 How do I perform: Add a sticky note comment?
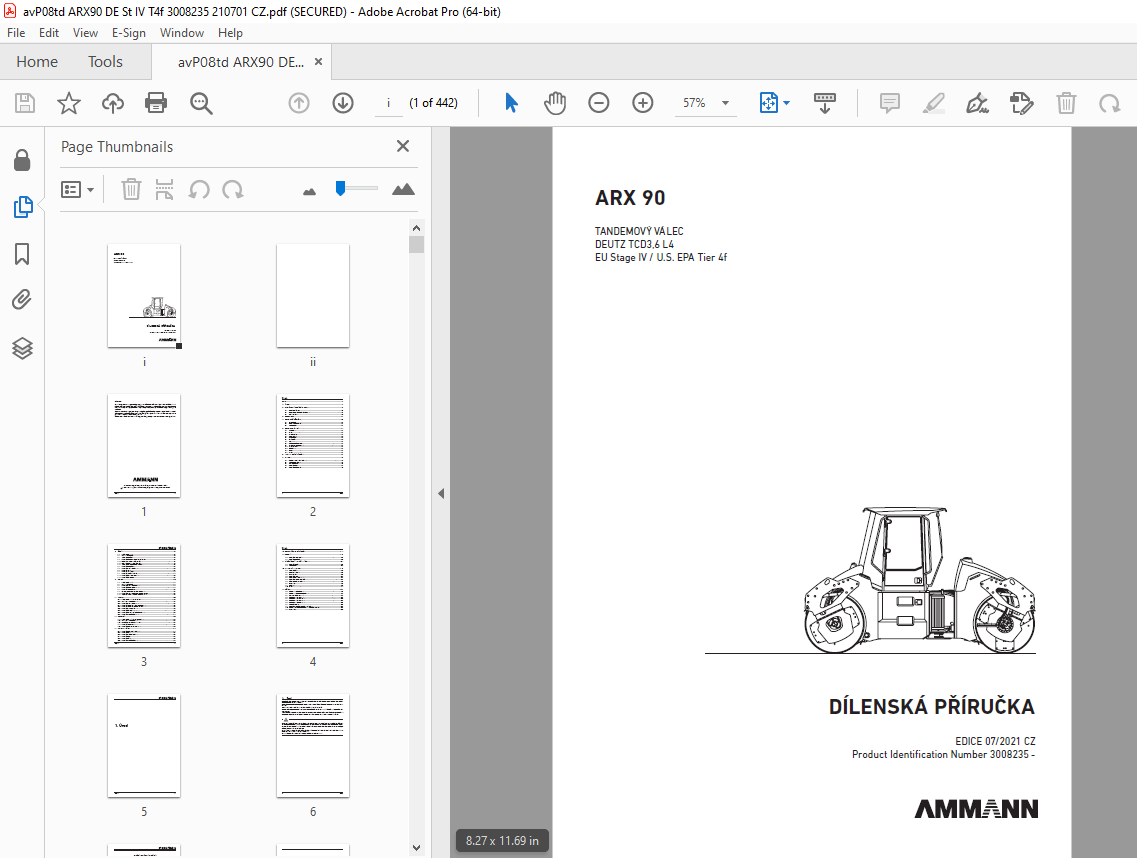click(x=890, y=103)
